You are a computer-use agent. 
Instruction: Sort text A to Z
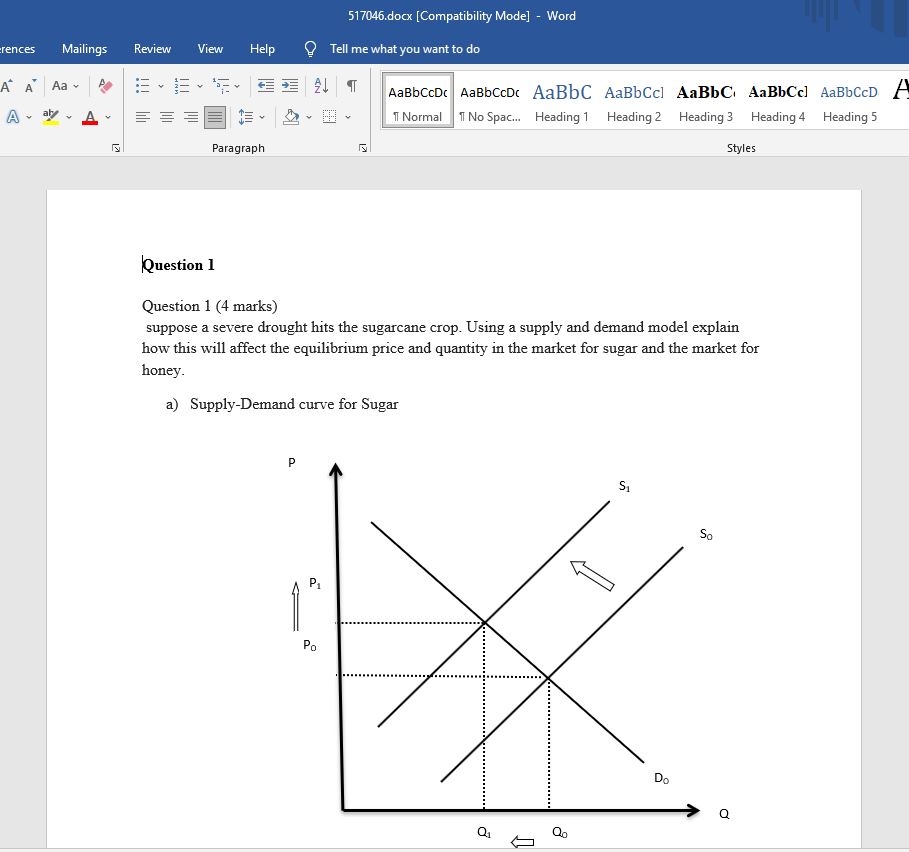click(x=321, y=86)
